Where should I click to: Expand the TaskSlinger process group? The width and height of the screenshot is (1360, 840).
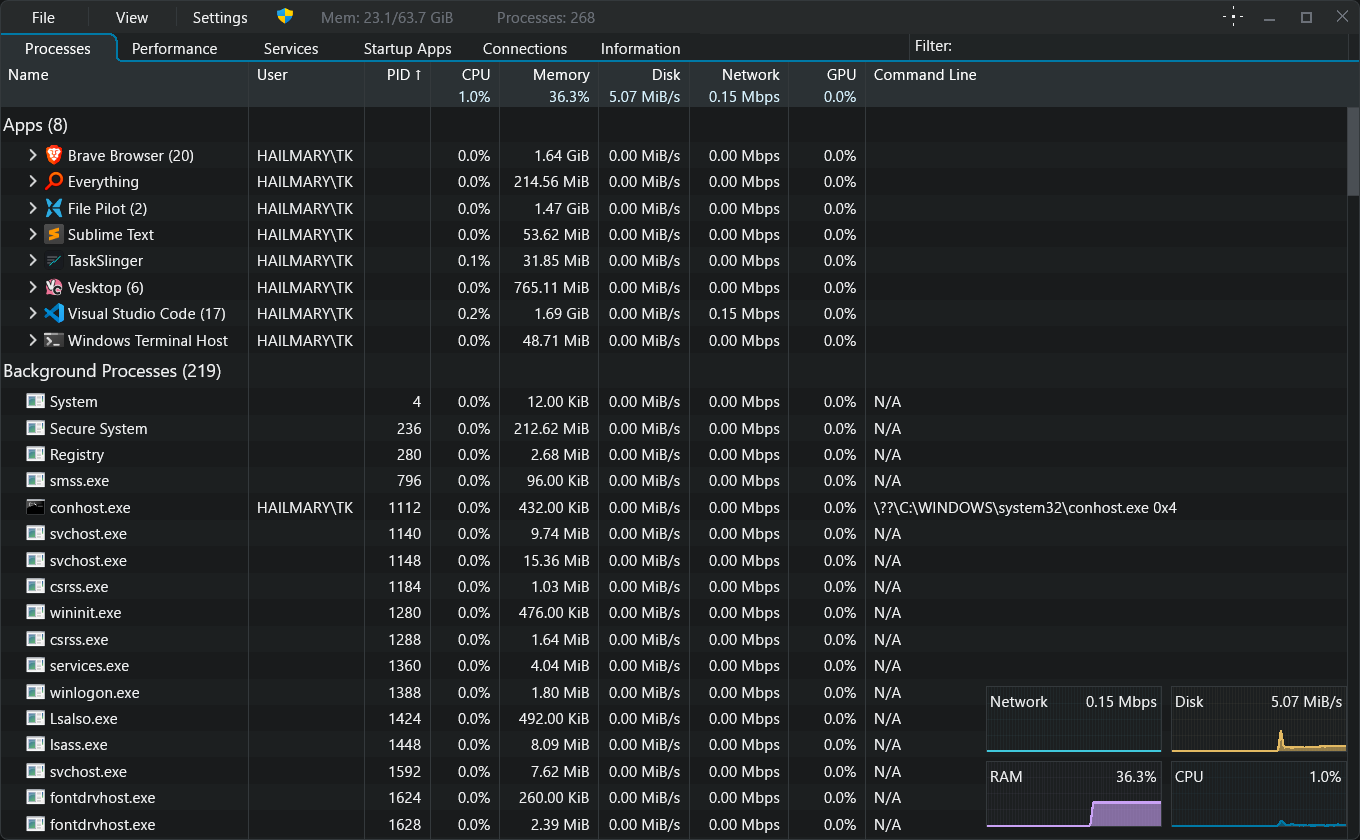(x=32, y=260)
